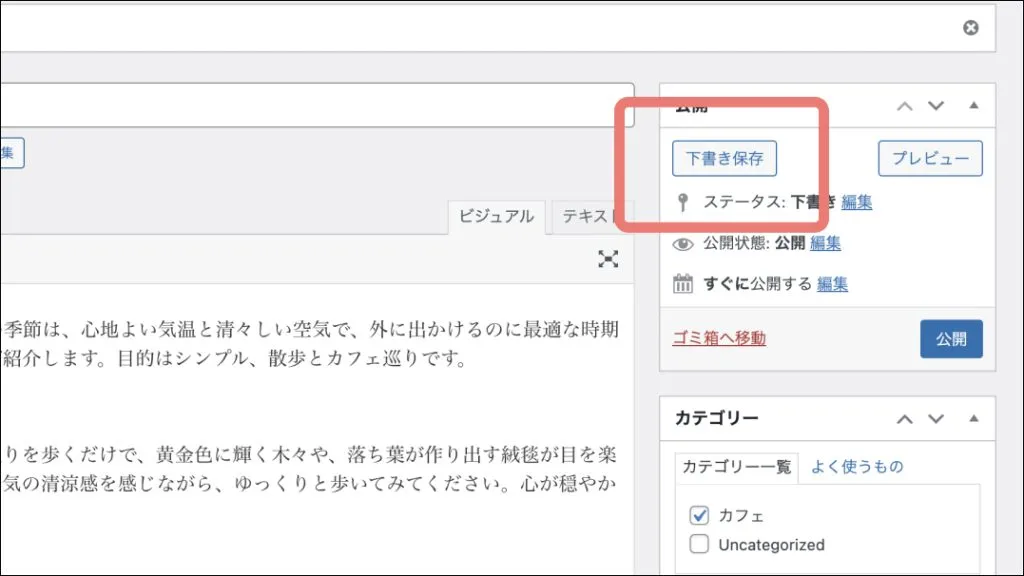Switch editor to ビジュアル tab
The height and width of the screenshot is (576, 1024).
(496, 217)
